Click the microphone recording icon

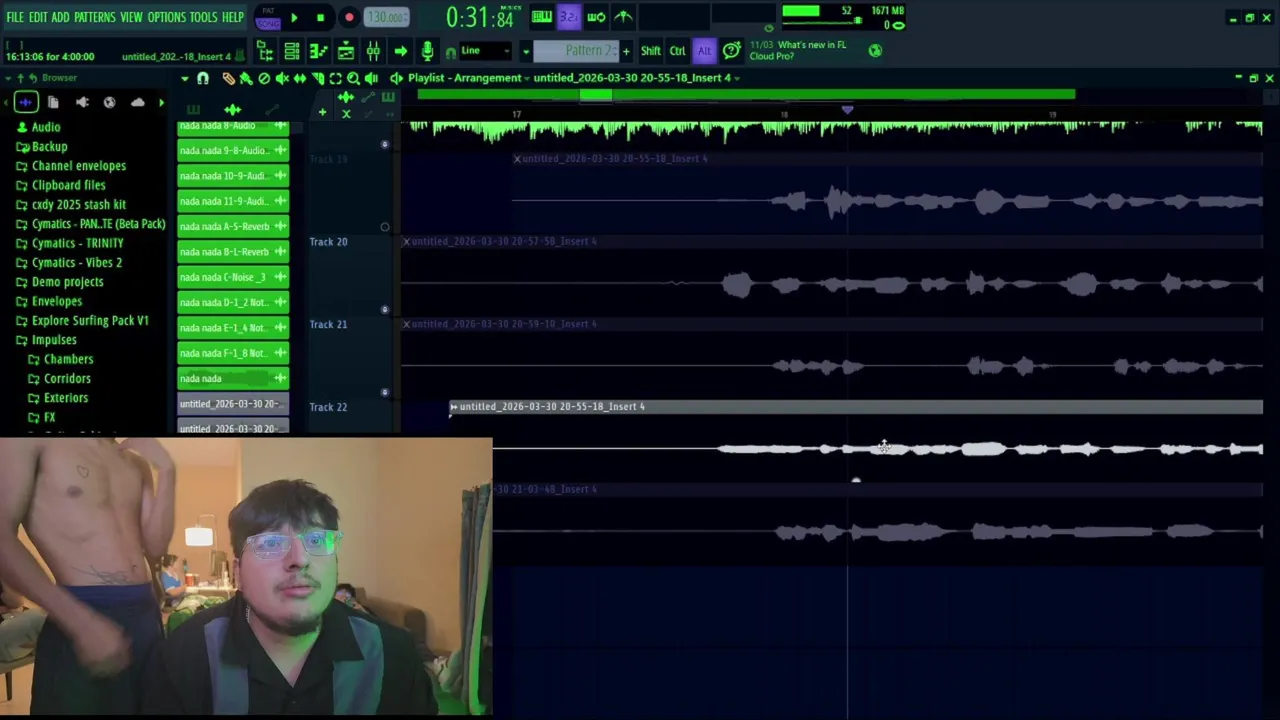pyautogui.click(x=427, y=51)
